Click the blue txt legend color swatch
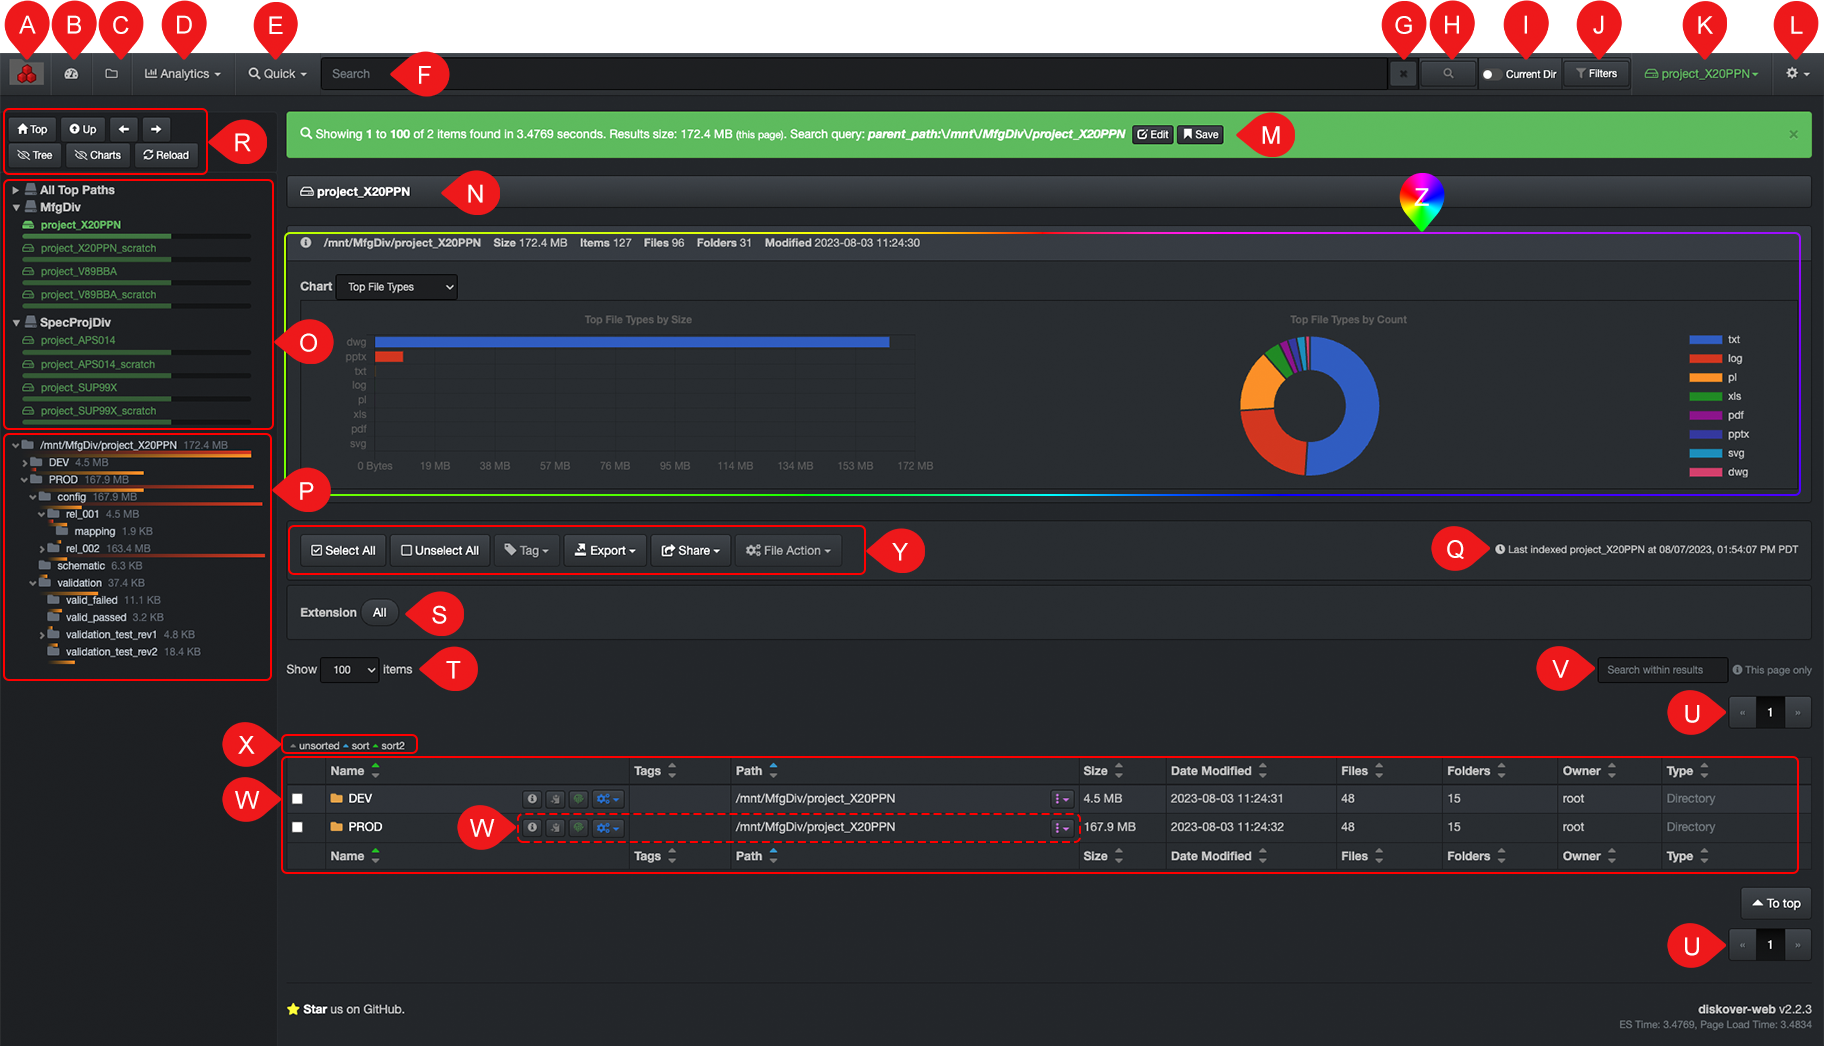1824x1046 pixels. point(1705,340)
